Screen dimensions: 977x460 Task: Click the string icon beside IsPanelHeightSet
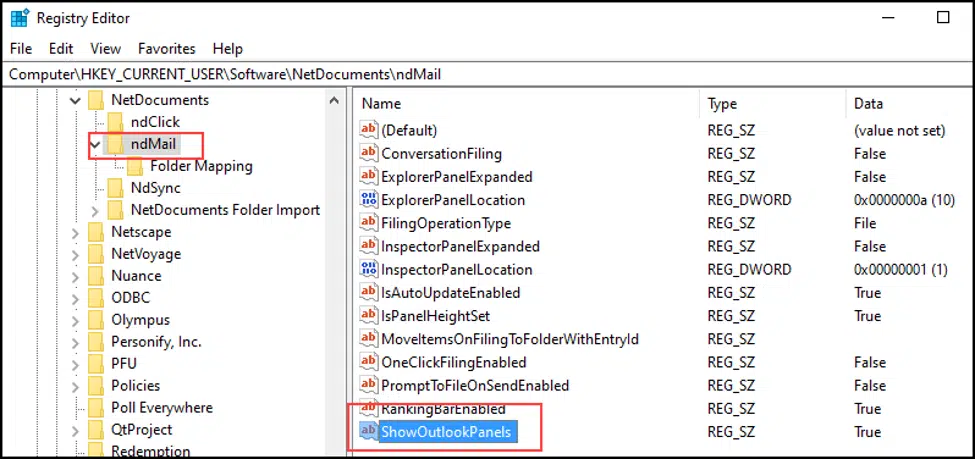click(x=369, y=315)
